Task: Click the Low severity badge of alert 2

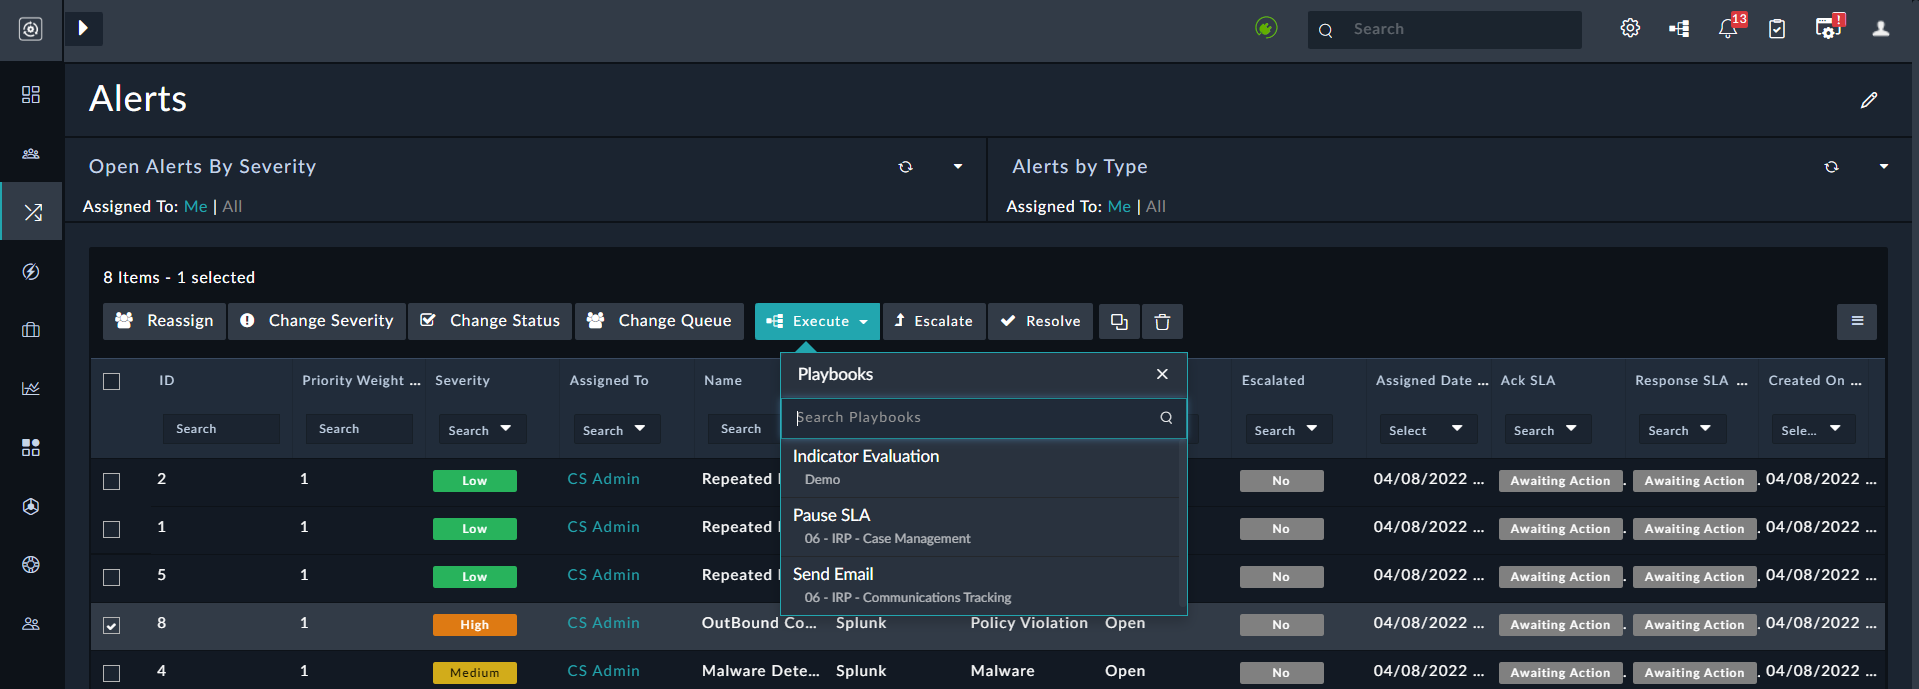Action: pos(475,481)
